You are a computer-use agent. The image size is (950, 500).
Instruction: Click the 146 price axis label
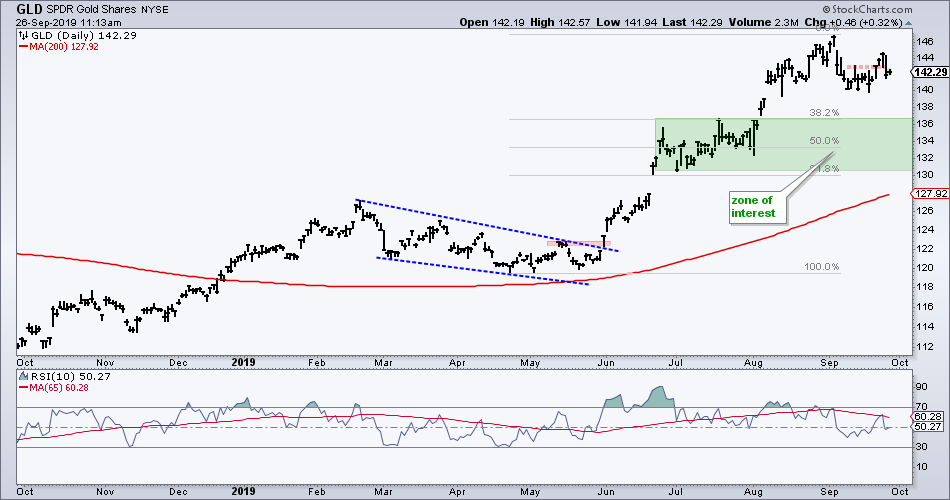point(925,42)
